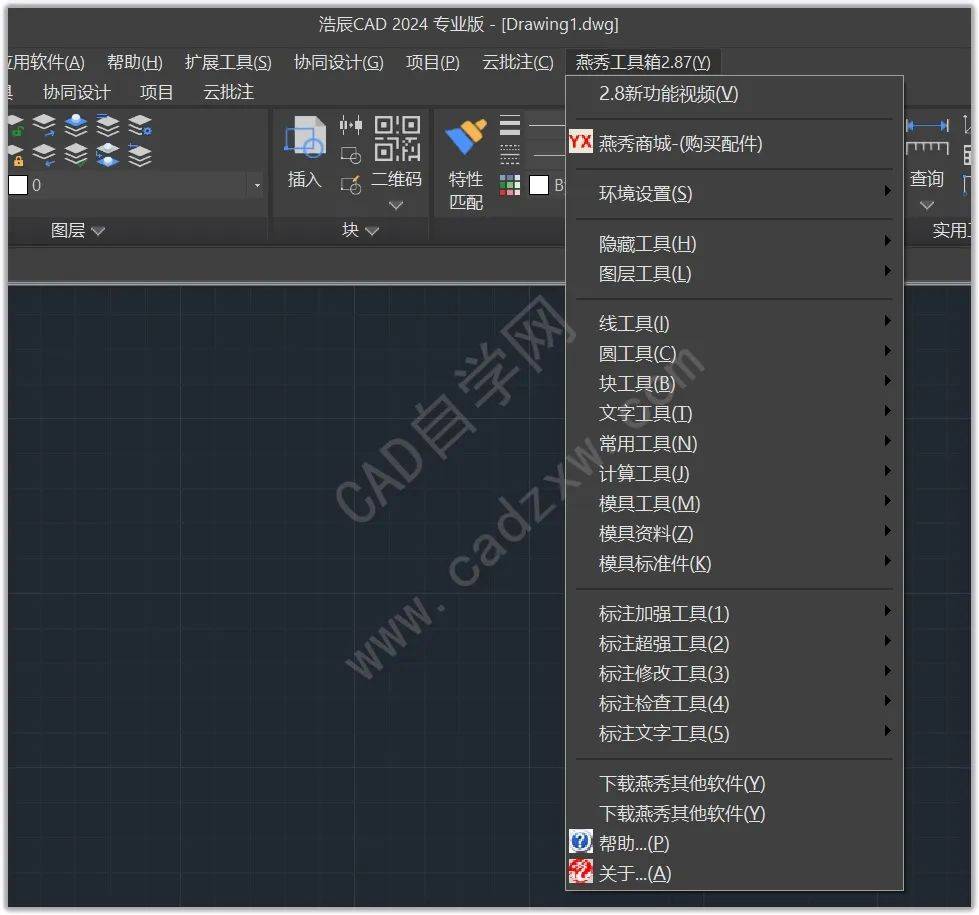Click the blue question mark help icon

tap(581, 842)
